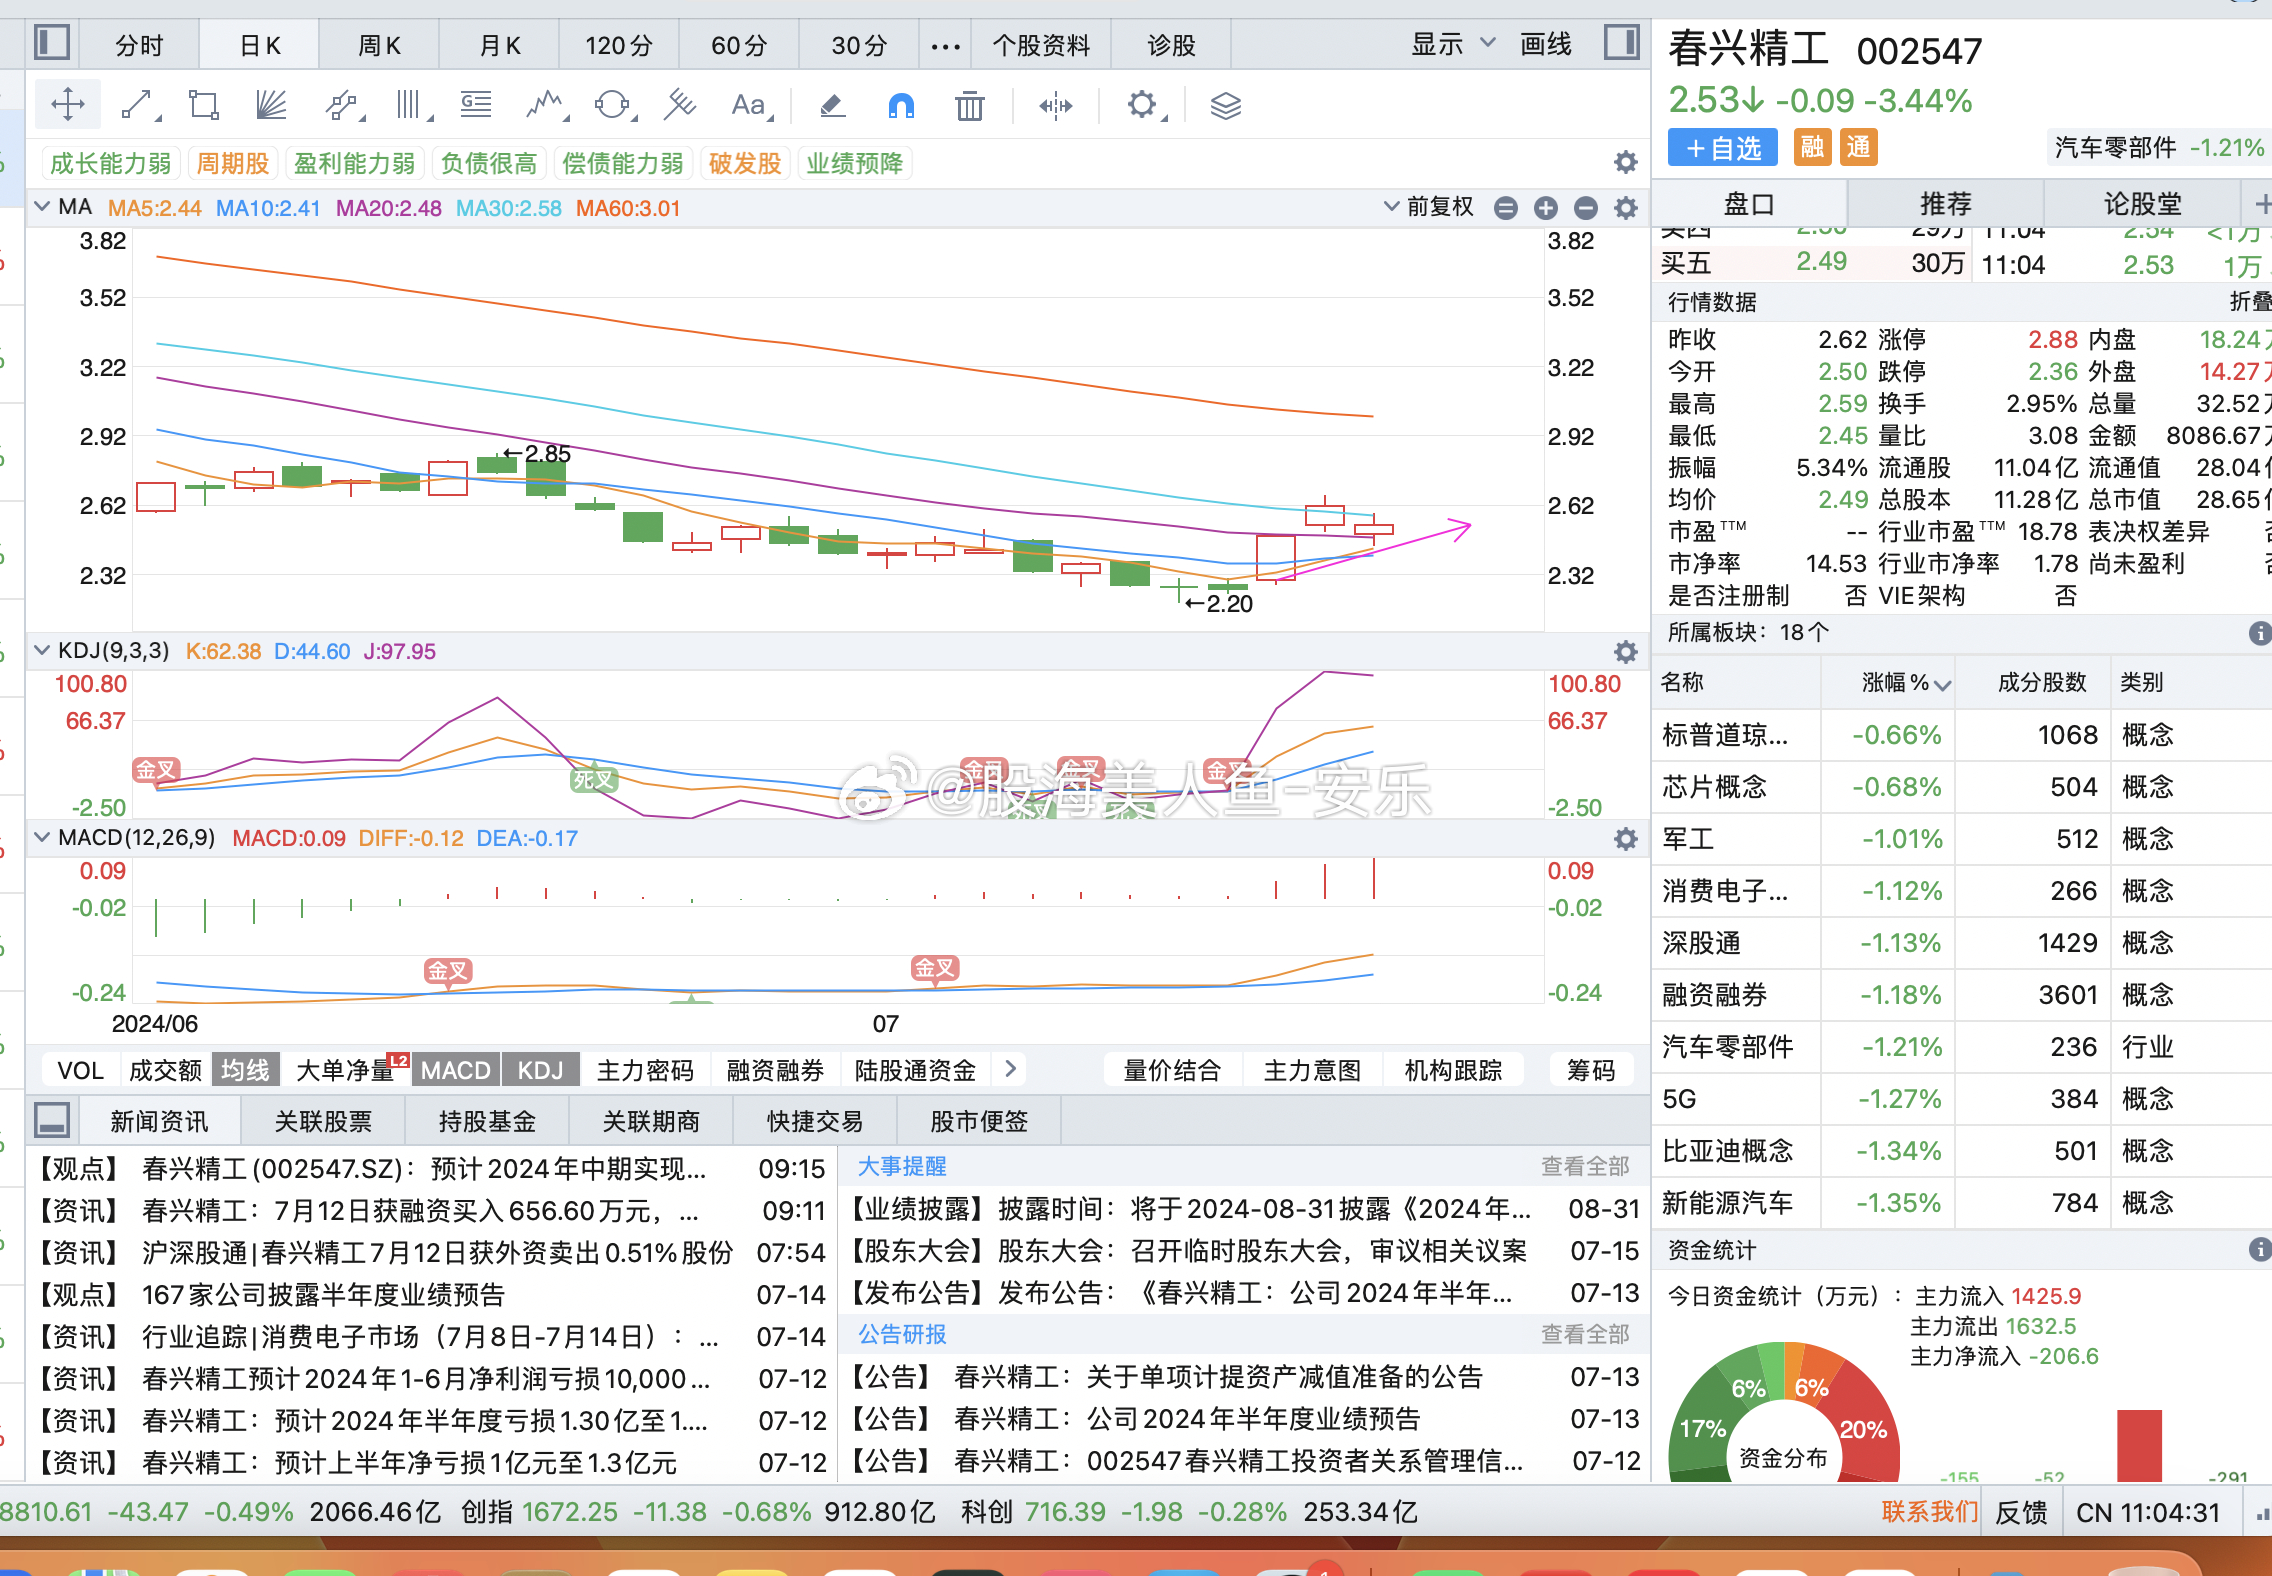Toggle the KDJ indicator button

(540, 1070)
